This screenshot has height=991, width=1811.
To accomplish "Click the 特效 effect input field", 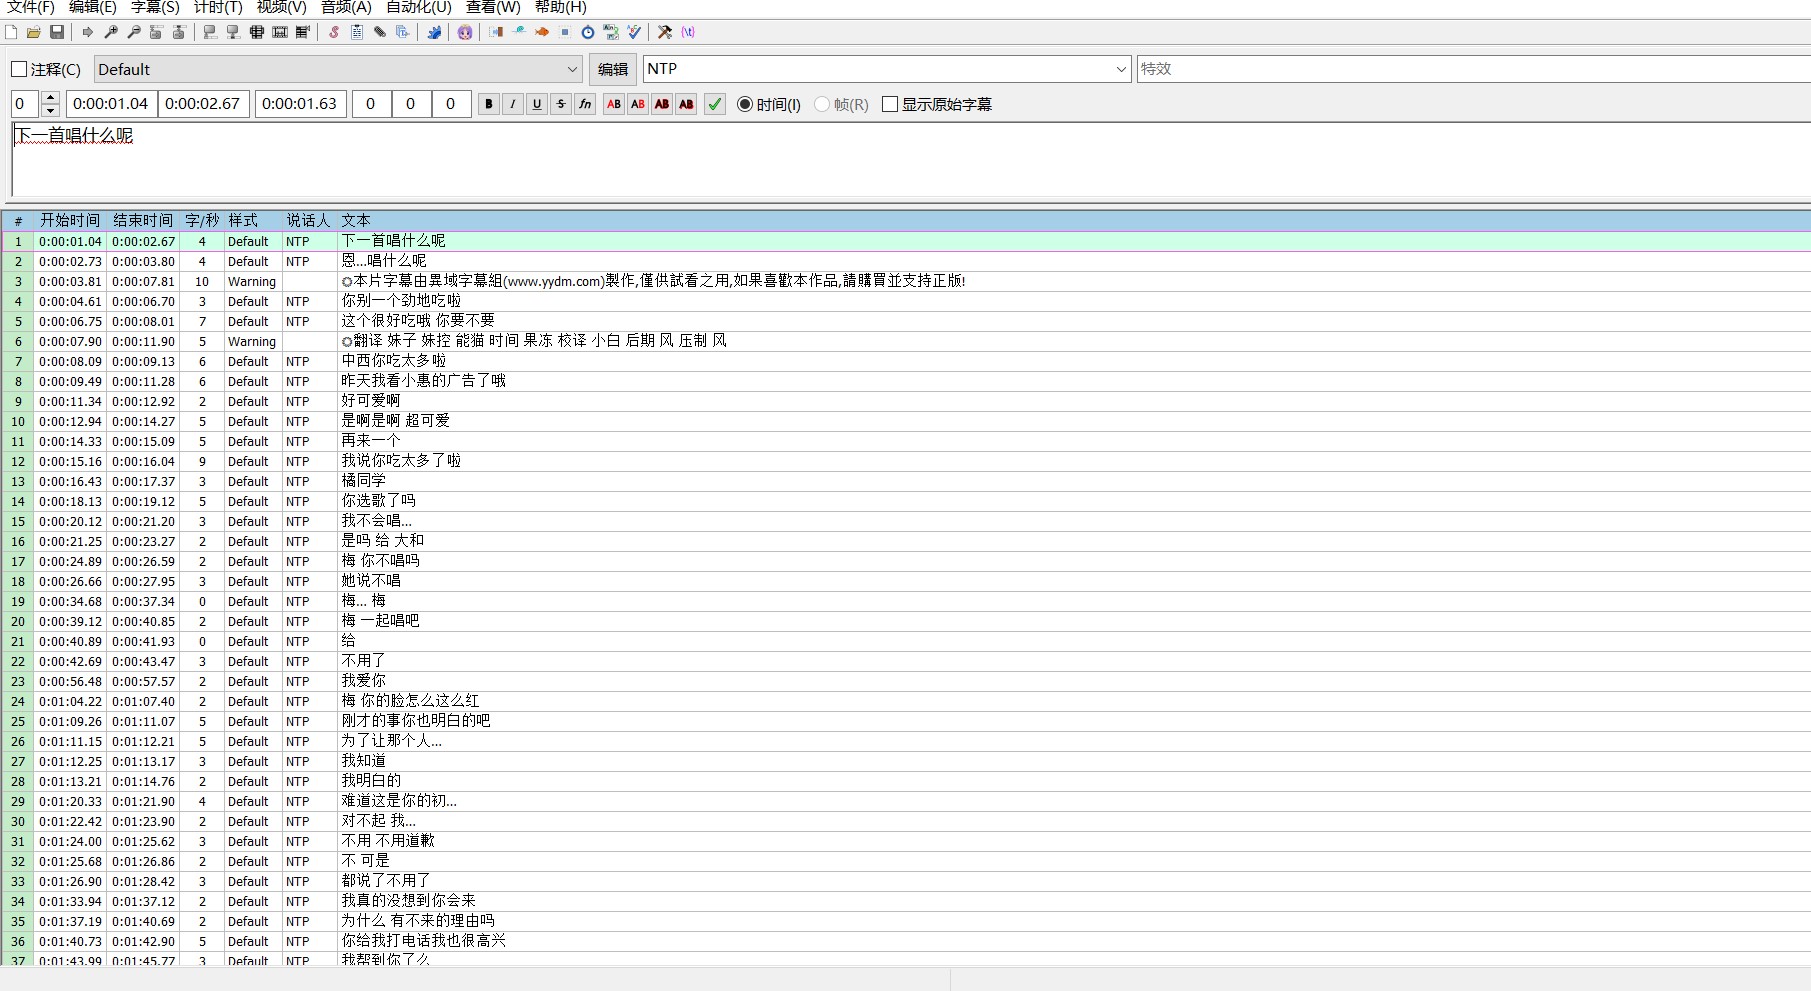I will pos(1473,69).
